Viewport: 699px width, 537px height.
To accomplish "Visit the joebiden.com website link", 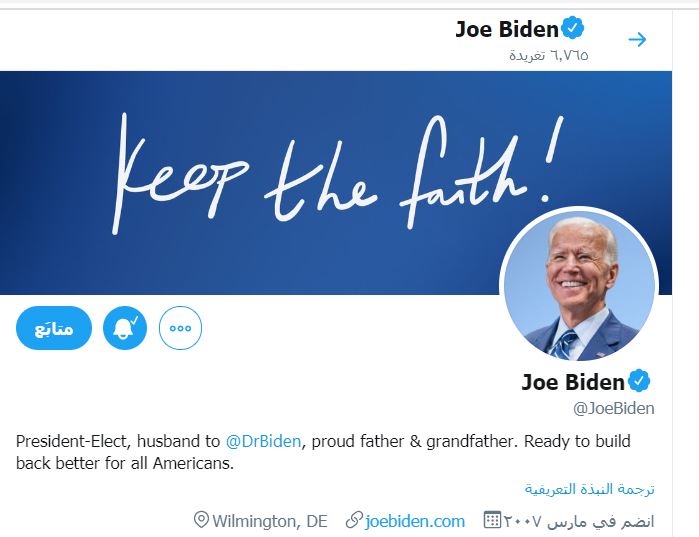I will (415, 521).
